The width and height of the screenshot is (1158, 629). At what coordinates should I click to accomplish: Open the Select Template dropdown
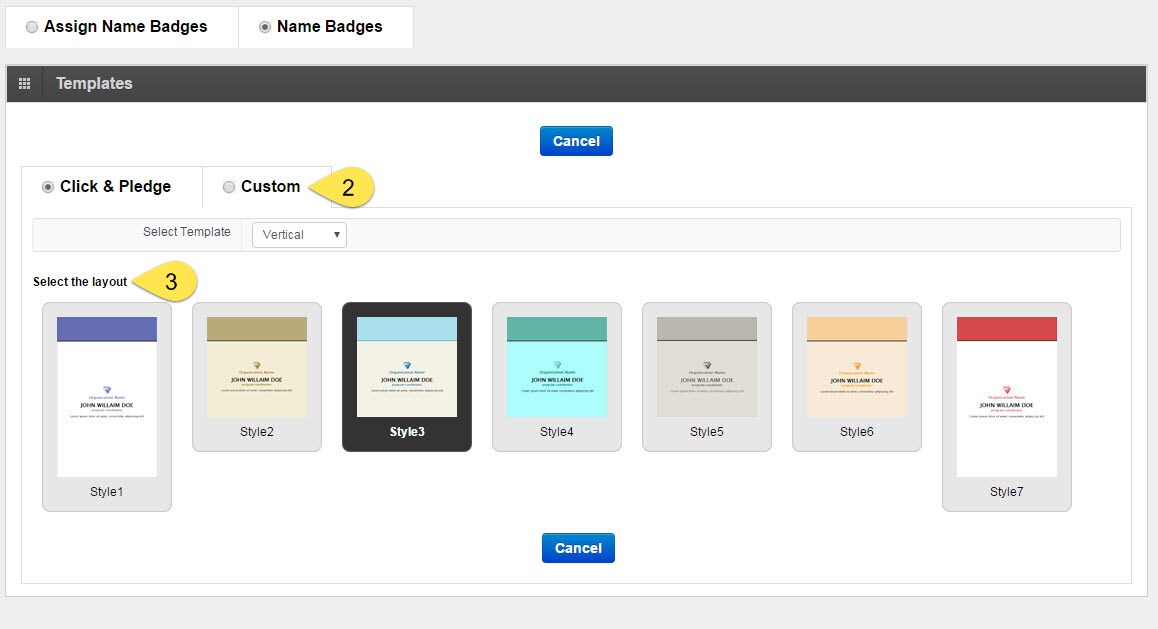click(x=299, y=235)
